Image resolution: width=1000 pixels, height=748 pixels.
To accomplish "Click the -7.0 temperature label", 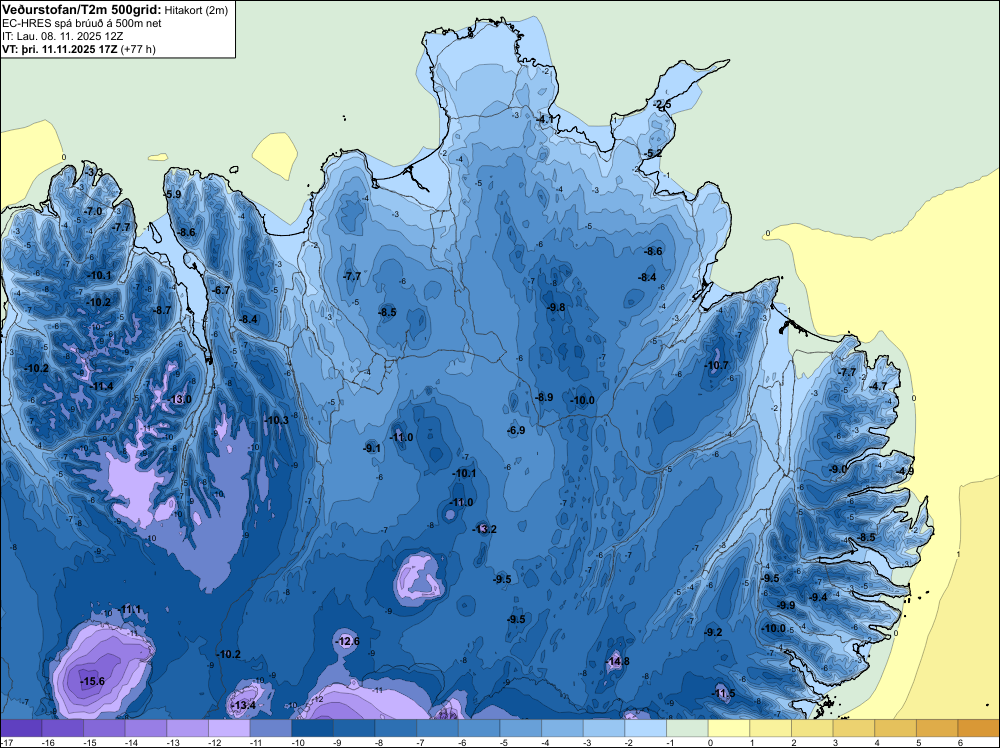I will click(x=93, y=211).
